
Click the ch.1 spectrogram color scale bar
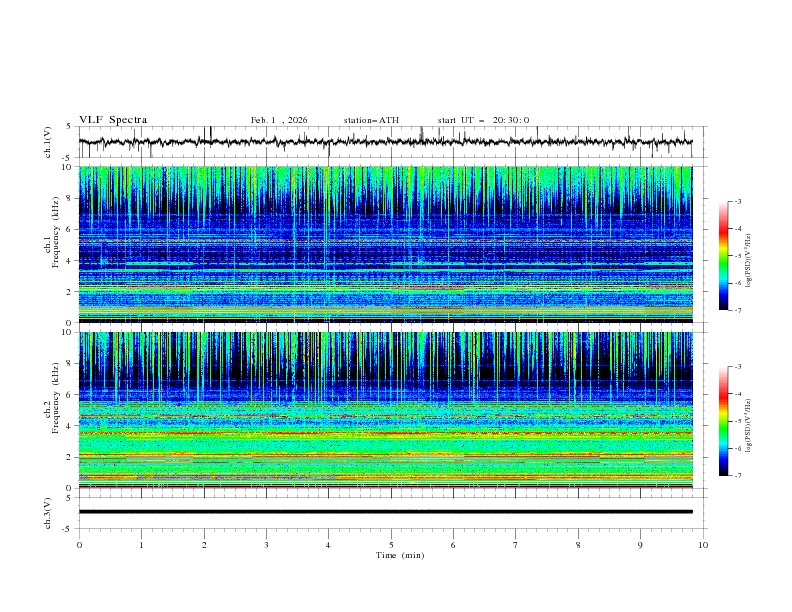(723, 255)
